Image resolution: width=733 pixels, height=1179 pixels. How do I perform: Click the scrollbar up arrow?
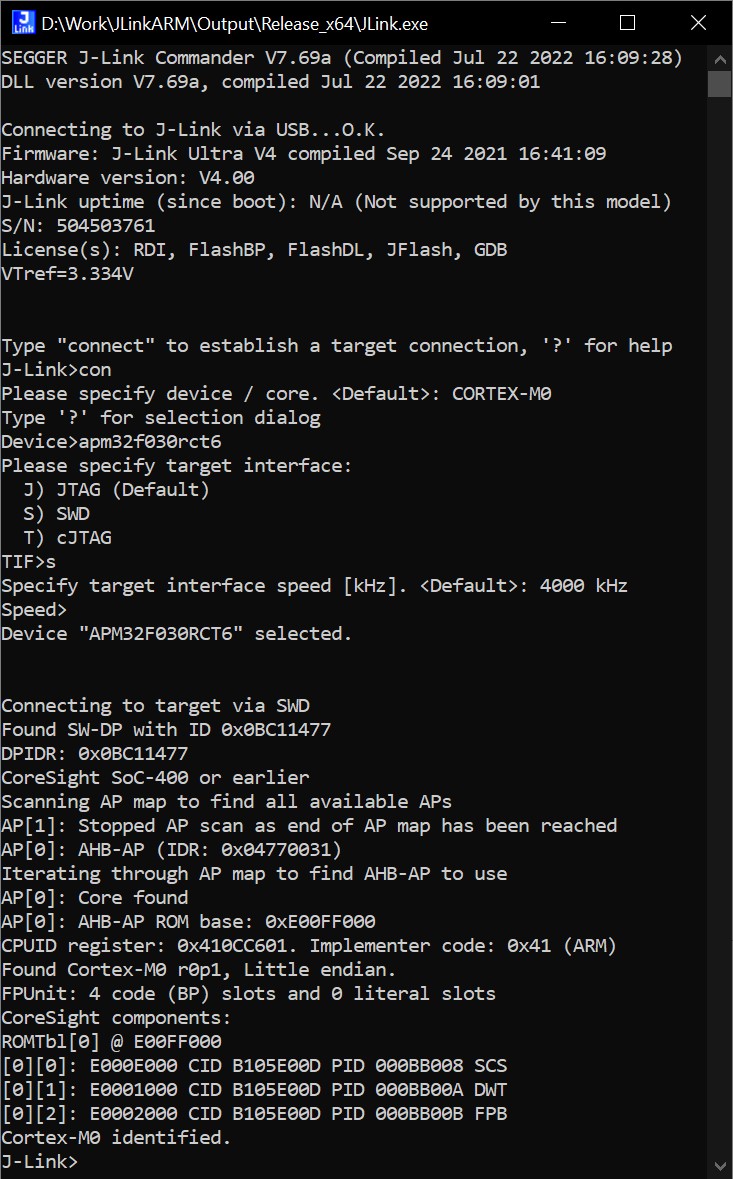point(720,57)
